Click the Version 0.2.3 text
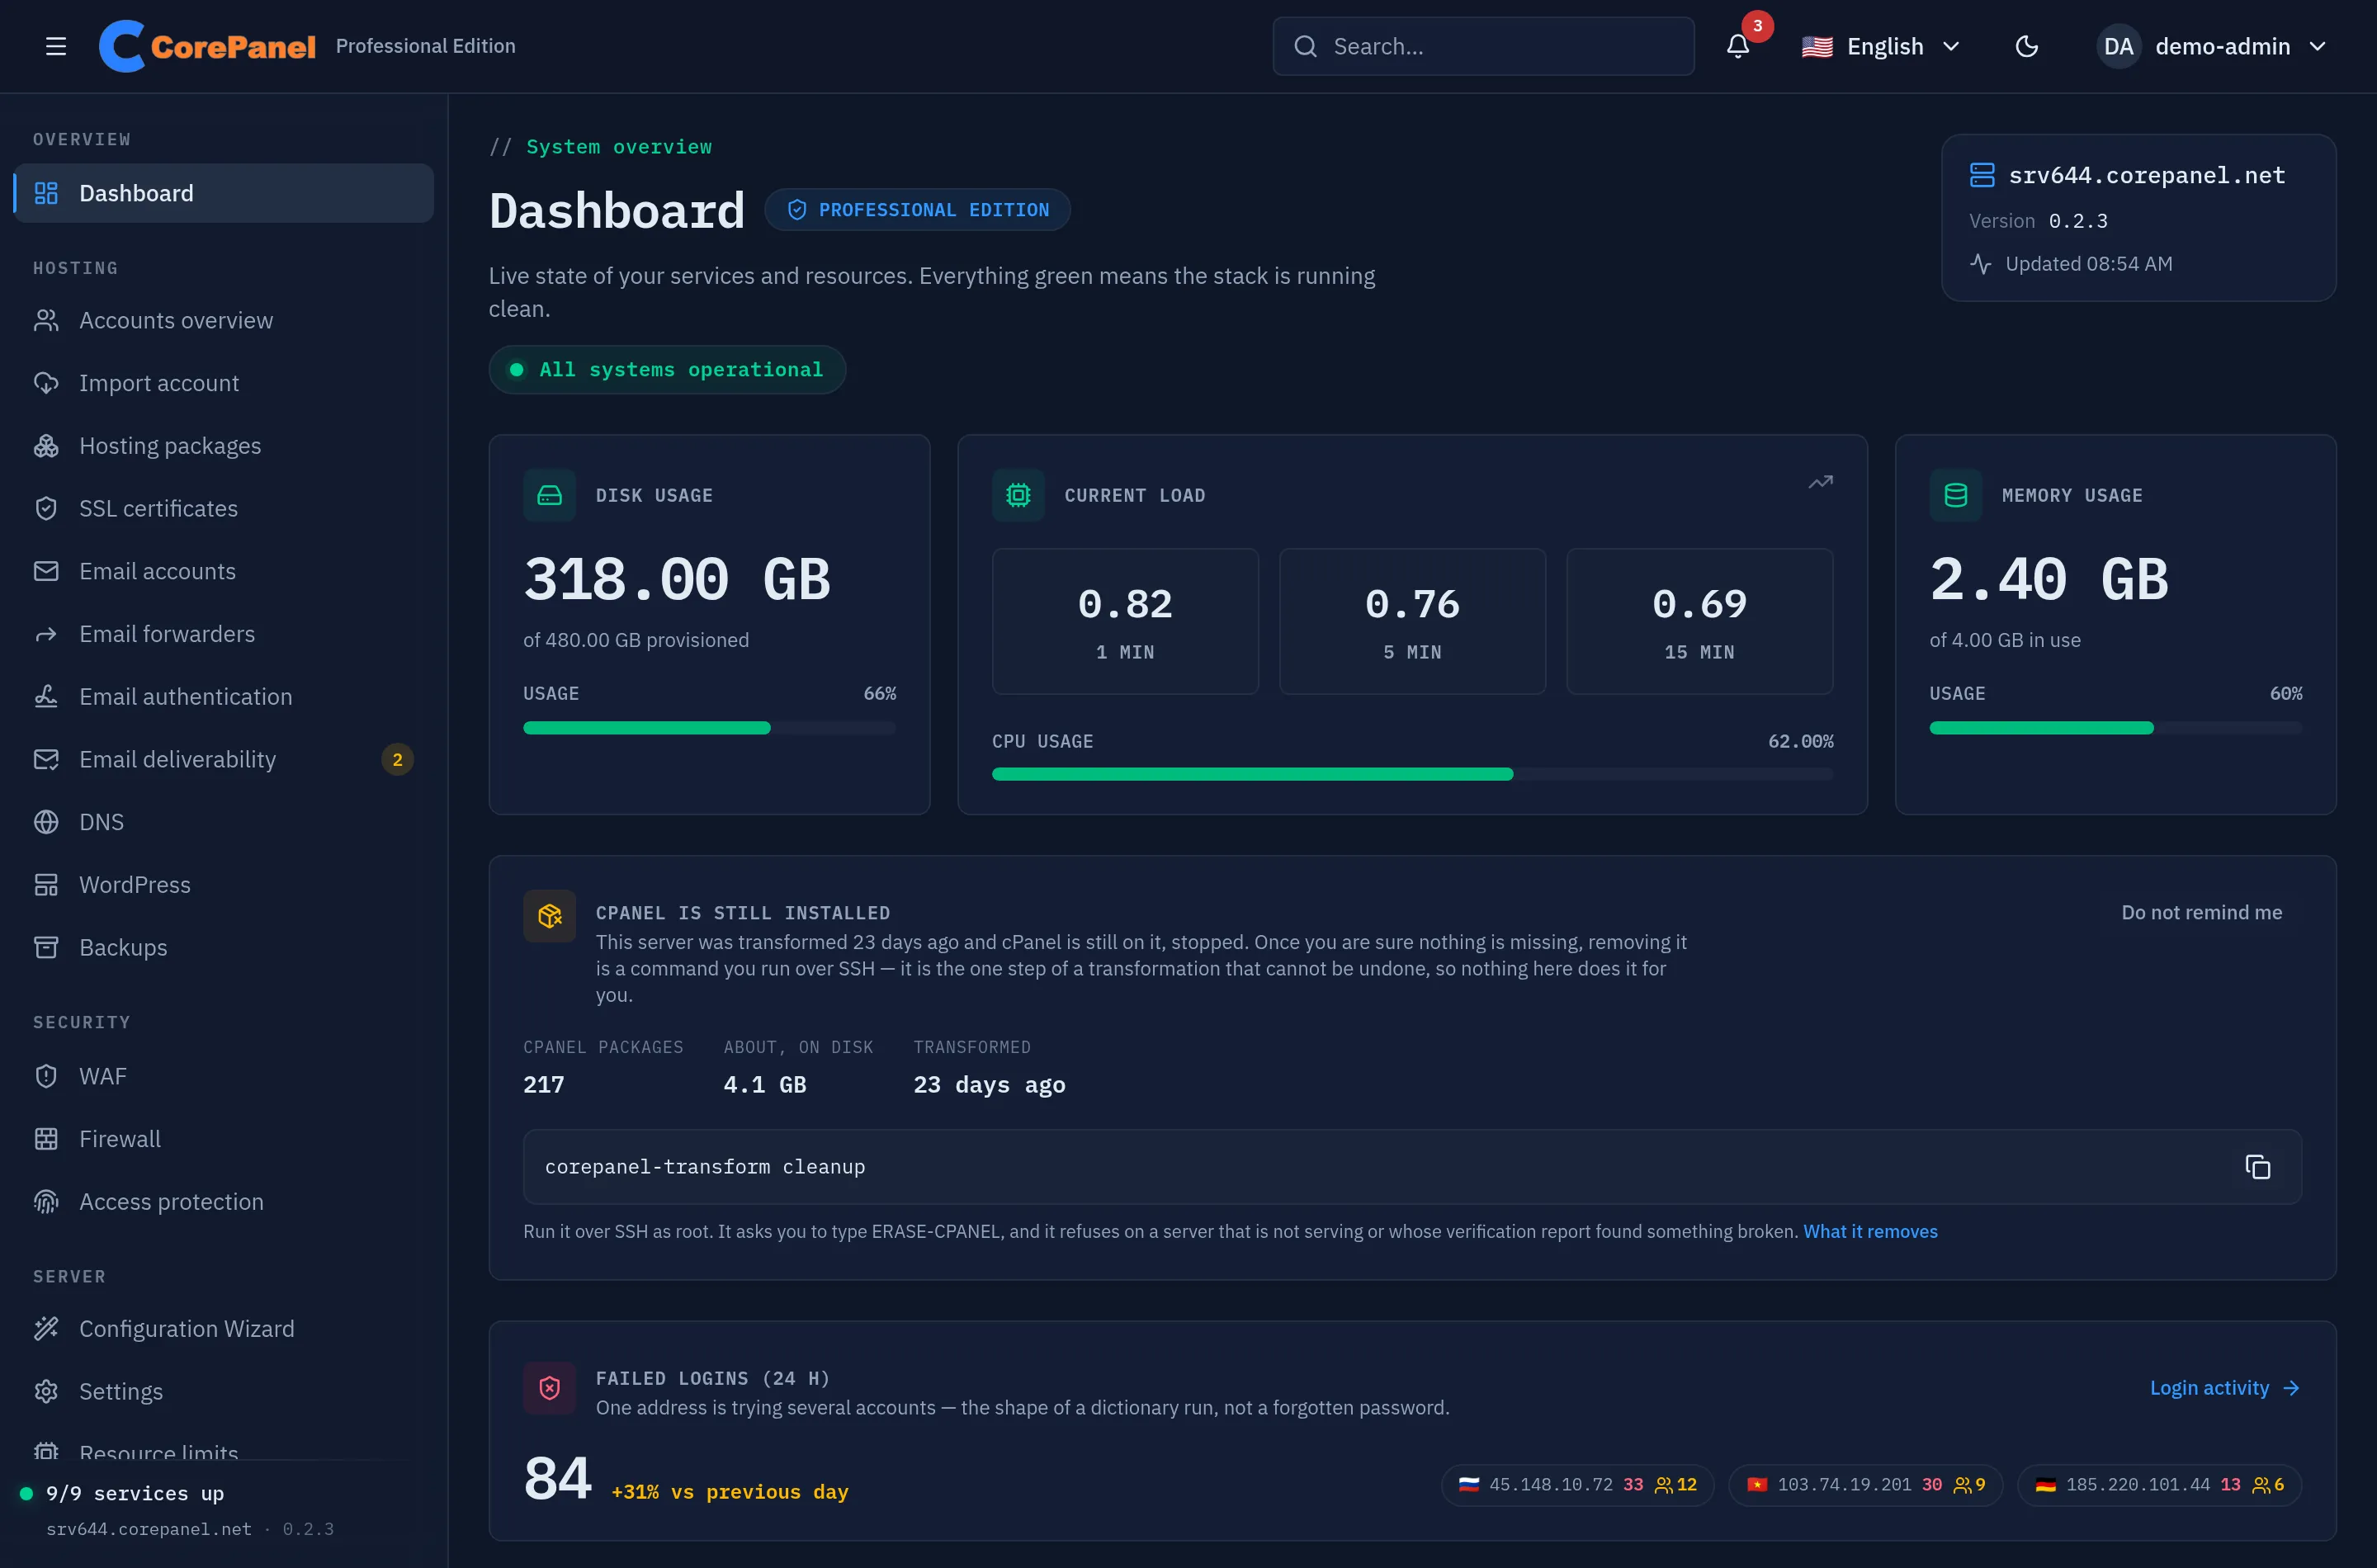2377x1568 pixels. pos(2038,221)
